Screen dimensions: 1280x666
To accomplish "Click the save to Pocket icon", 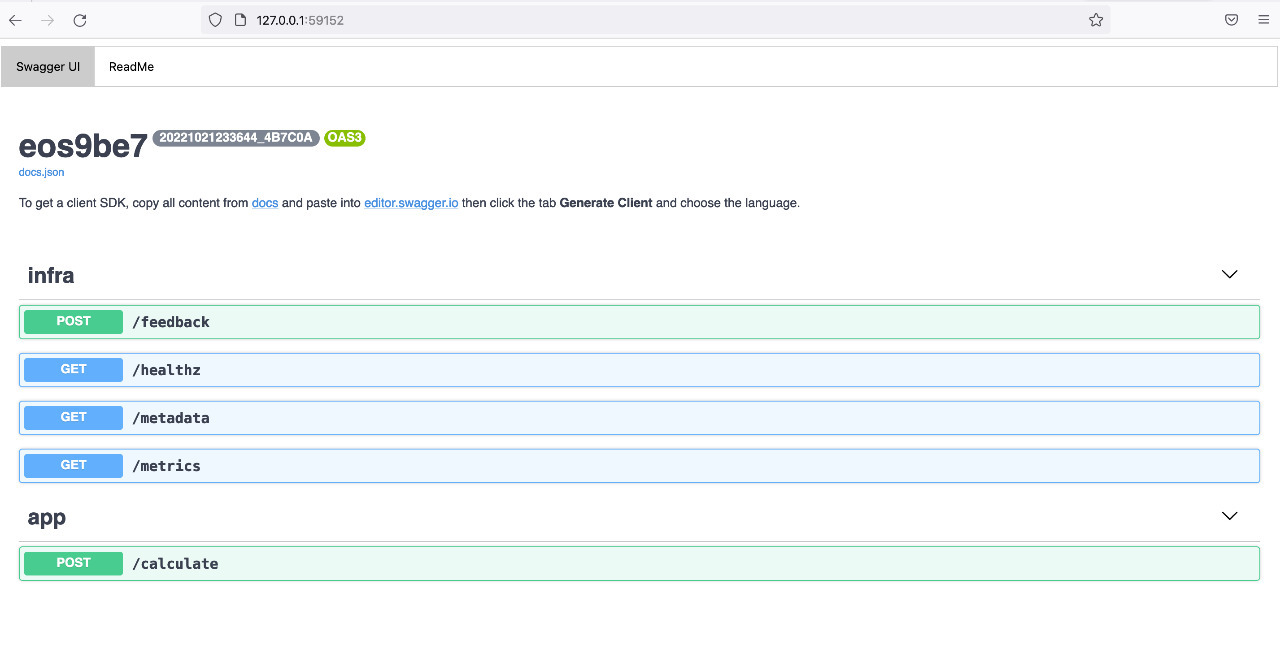I will [1231, 19].
